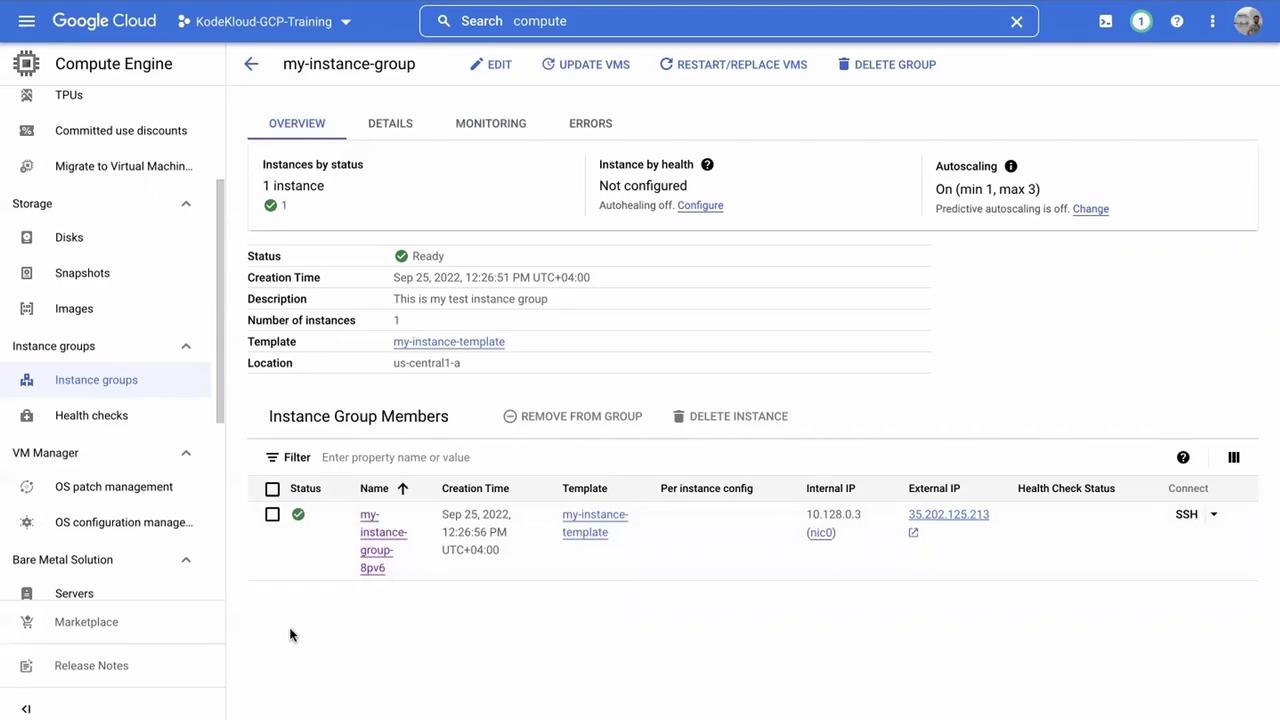Sort by Name column arrow

[x=403, y=489]
